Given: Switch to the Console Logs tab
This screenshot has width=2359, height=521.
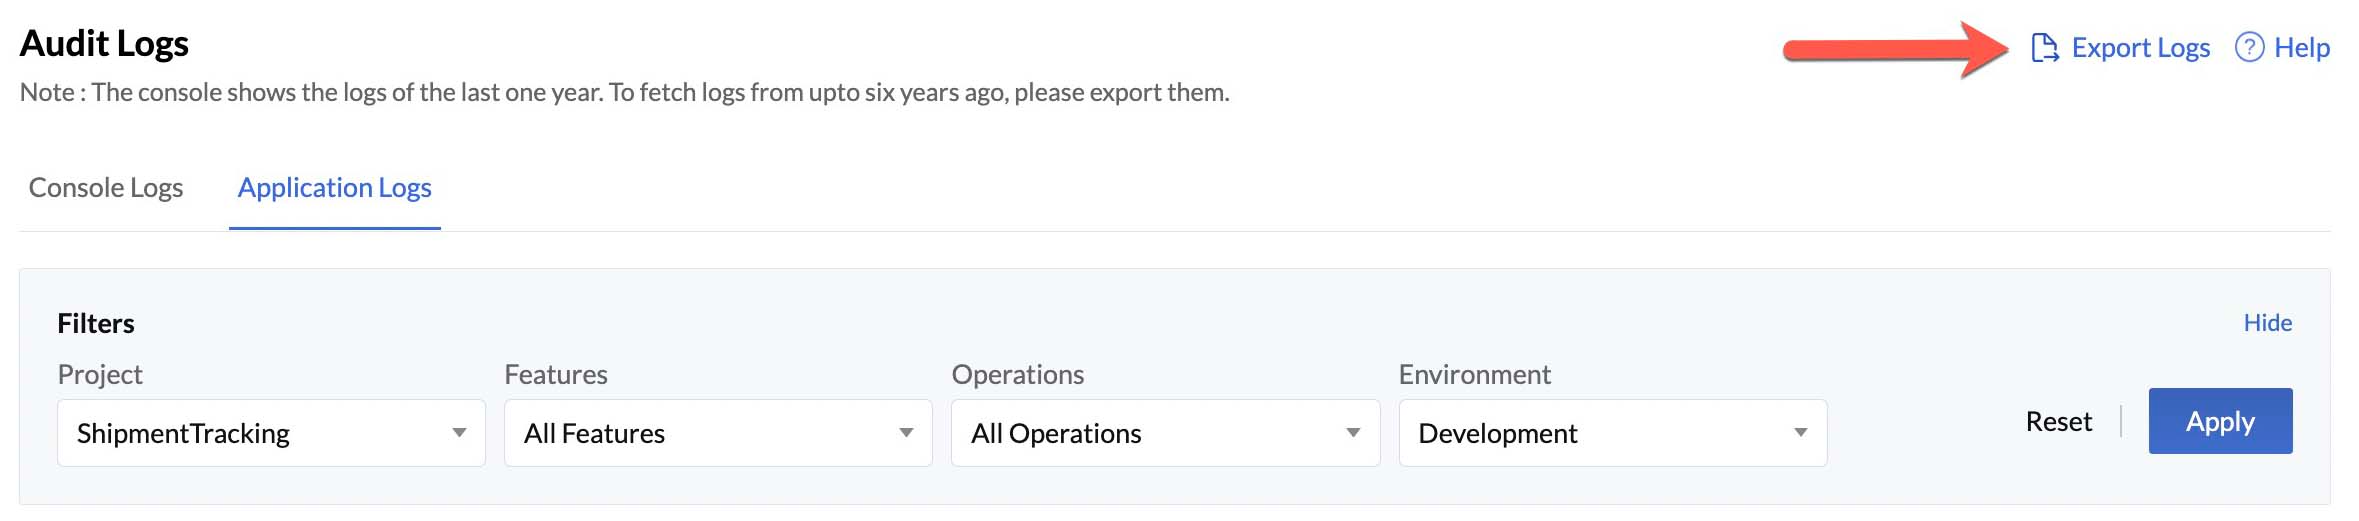Looking at the screenshot, I should click(x=106, y=188).
